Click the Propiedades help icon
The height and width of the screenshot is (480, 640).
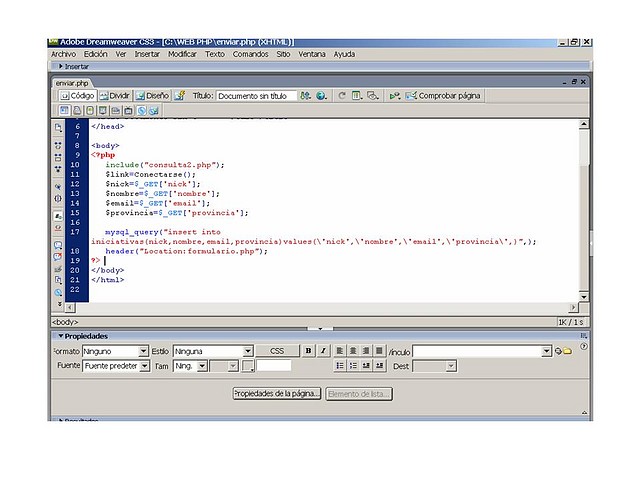[x=584, y=347]
